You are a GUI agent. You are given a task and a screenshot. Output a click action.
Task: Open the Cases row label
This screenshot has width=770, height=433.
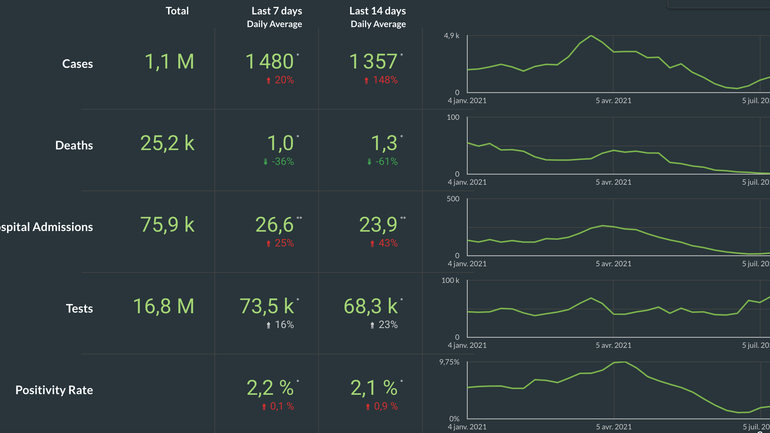click(x=77, y=64)
